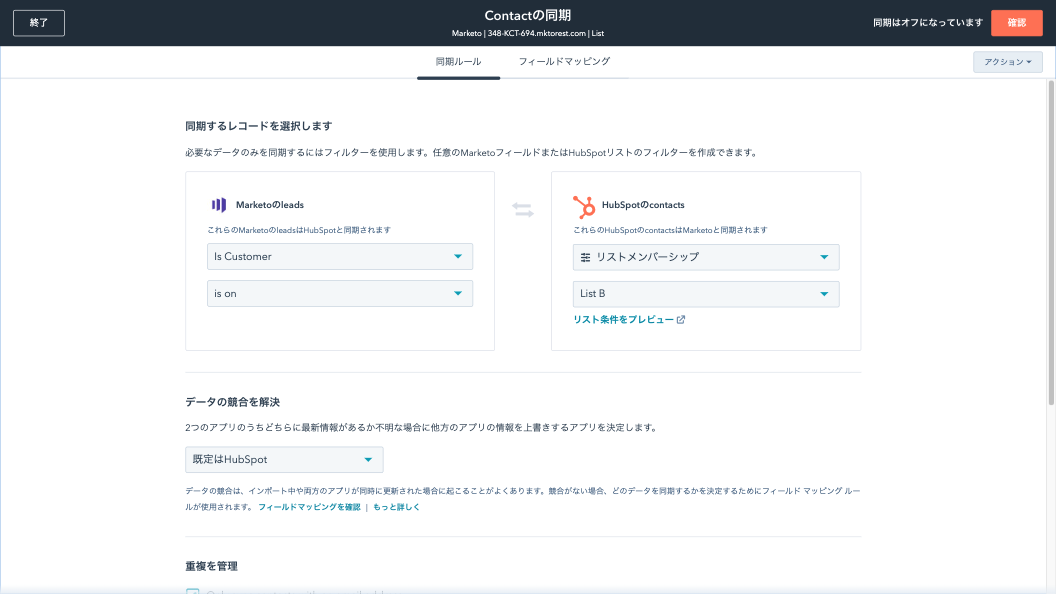1056x594 pixels.
Task: Open the 既定はHubSpot conflict dropdown
Action: (x=284, y=459)
